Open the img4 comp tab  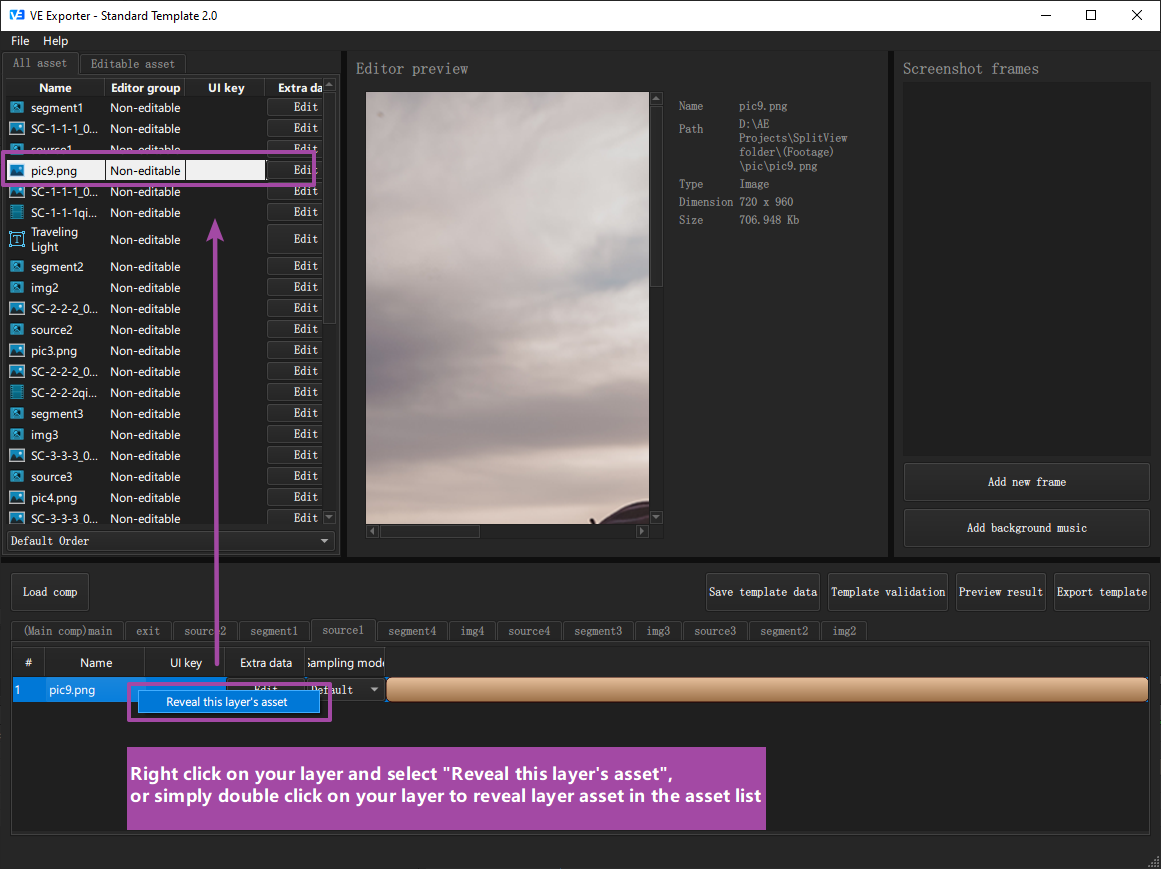[472, 631]
